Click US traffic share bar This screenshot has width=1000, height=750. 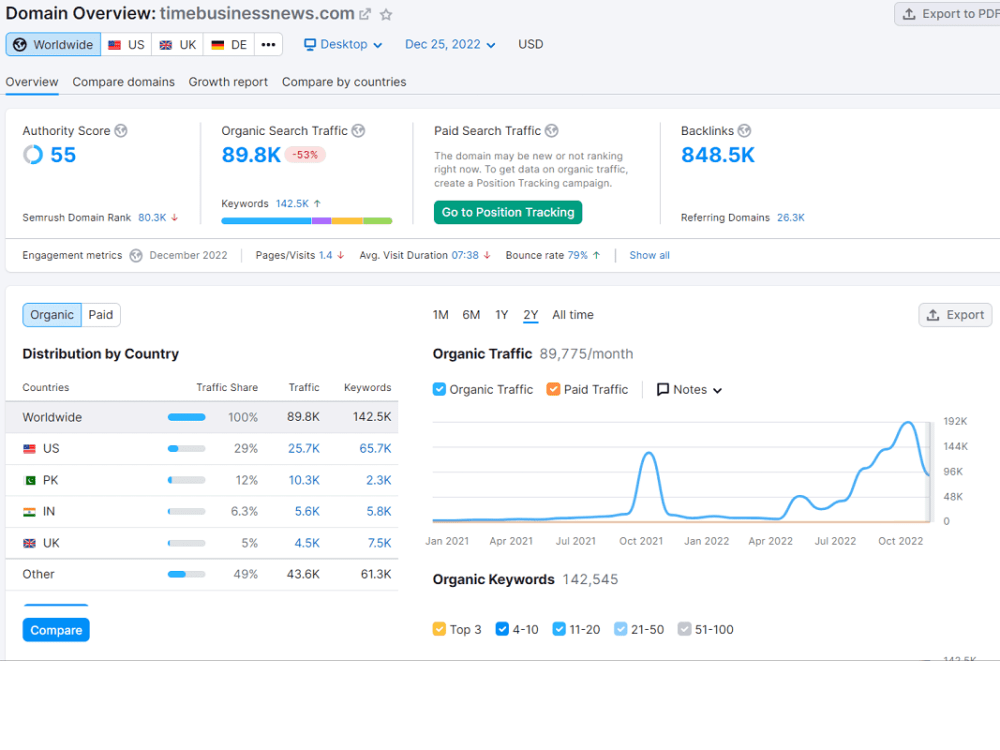(x=186, y=449)
